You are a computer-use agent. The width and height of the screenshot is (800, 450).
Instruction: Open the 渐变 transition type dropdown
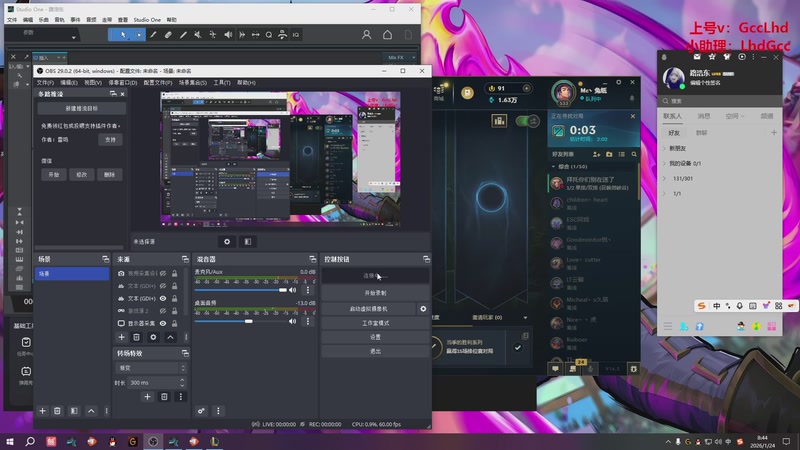[x=151, y=368]
